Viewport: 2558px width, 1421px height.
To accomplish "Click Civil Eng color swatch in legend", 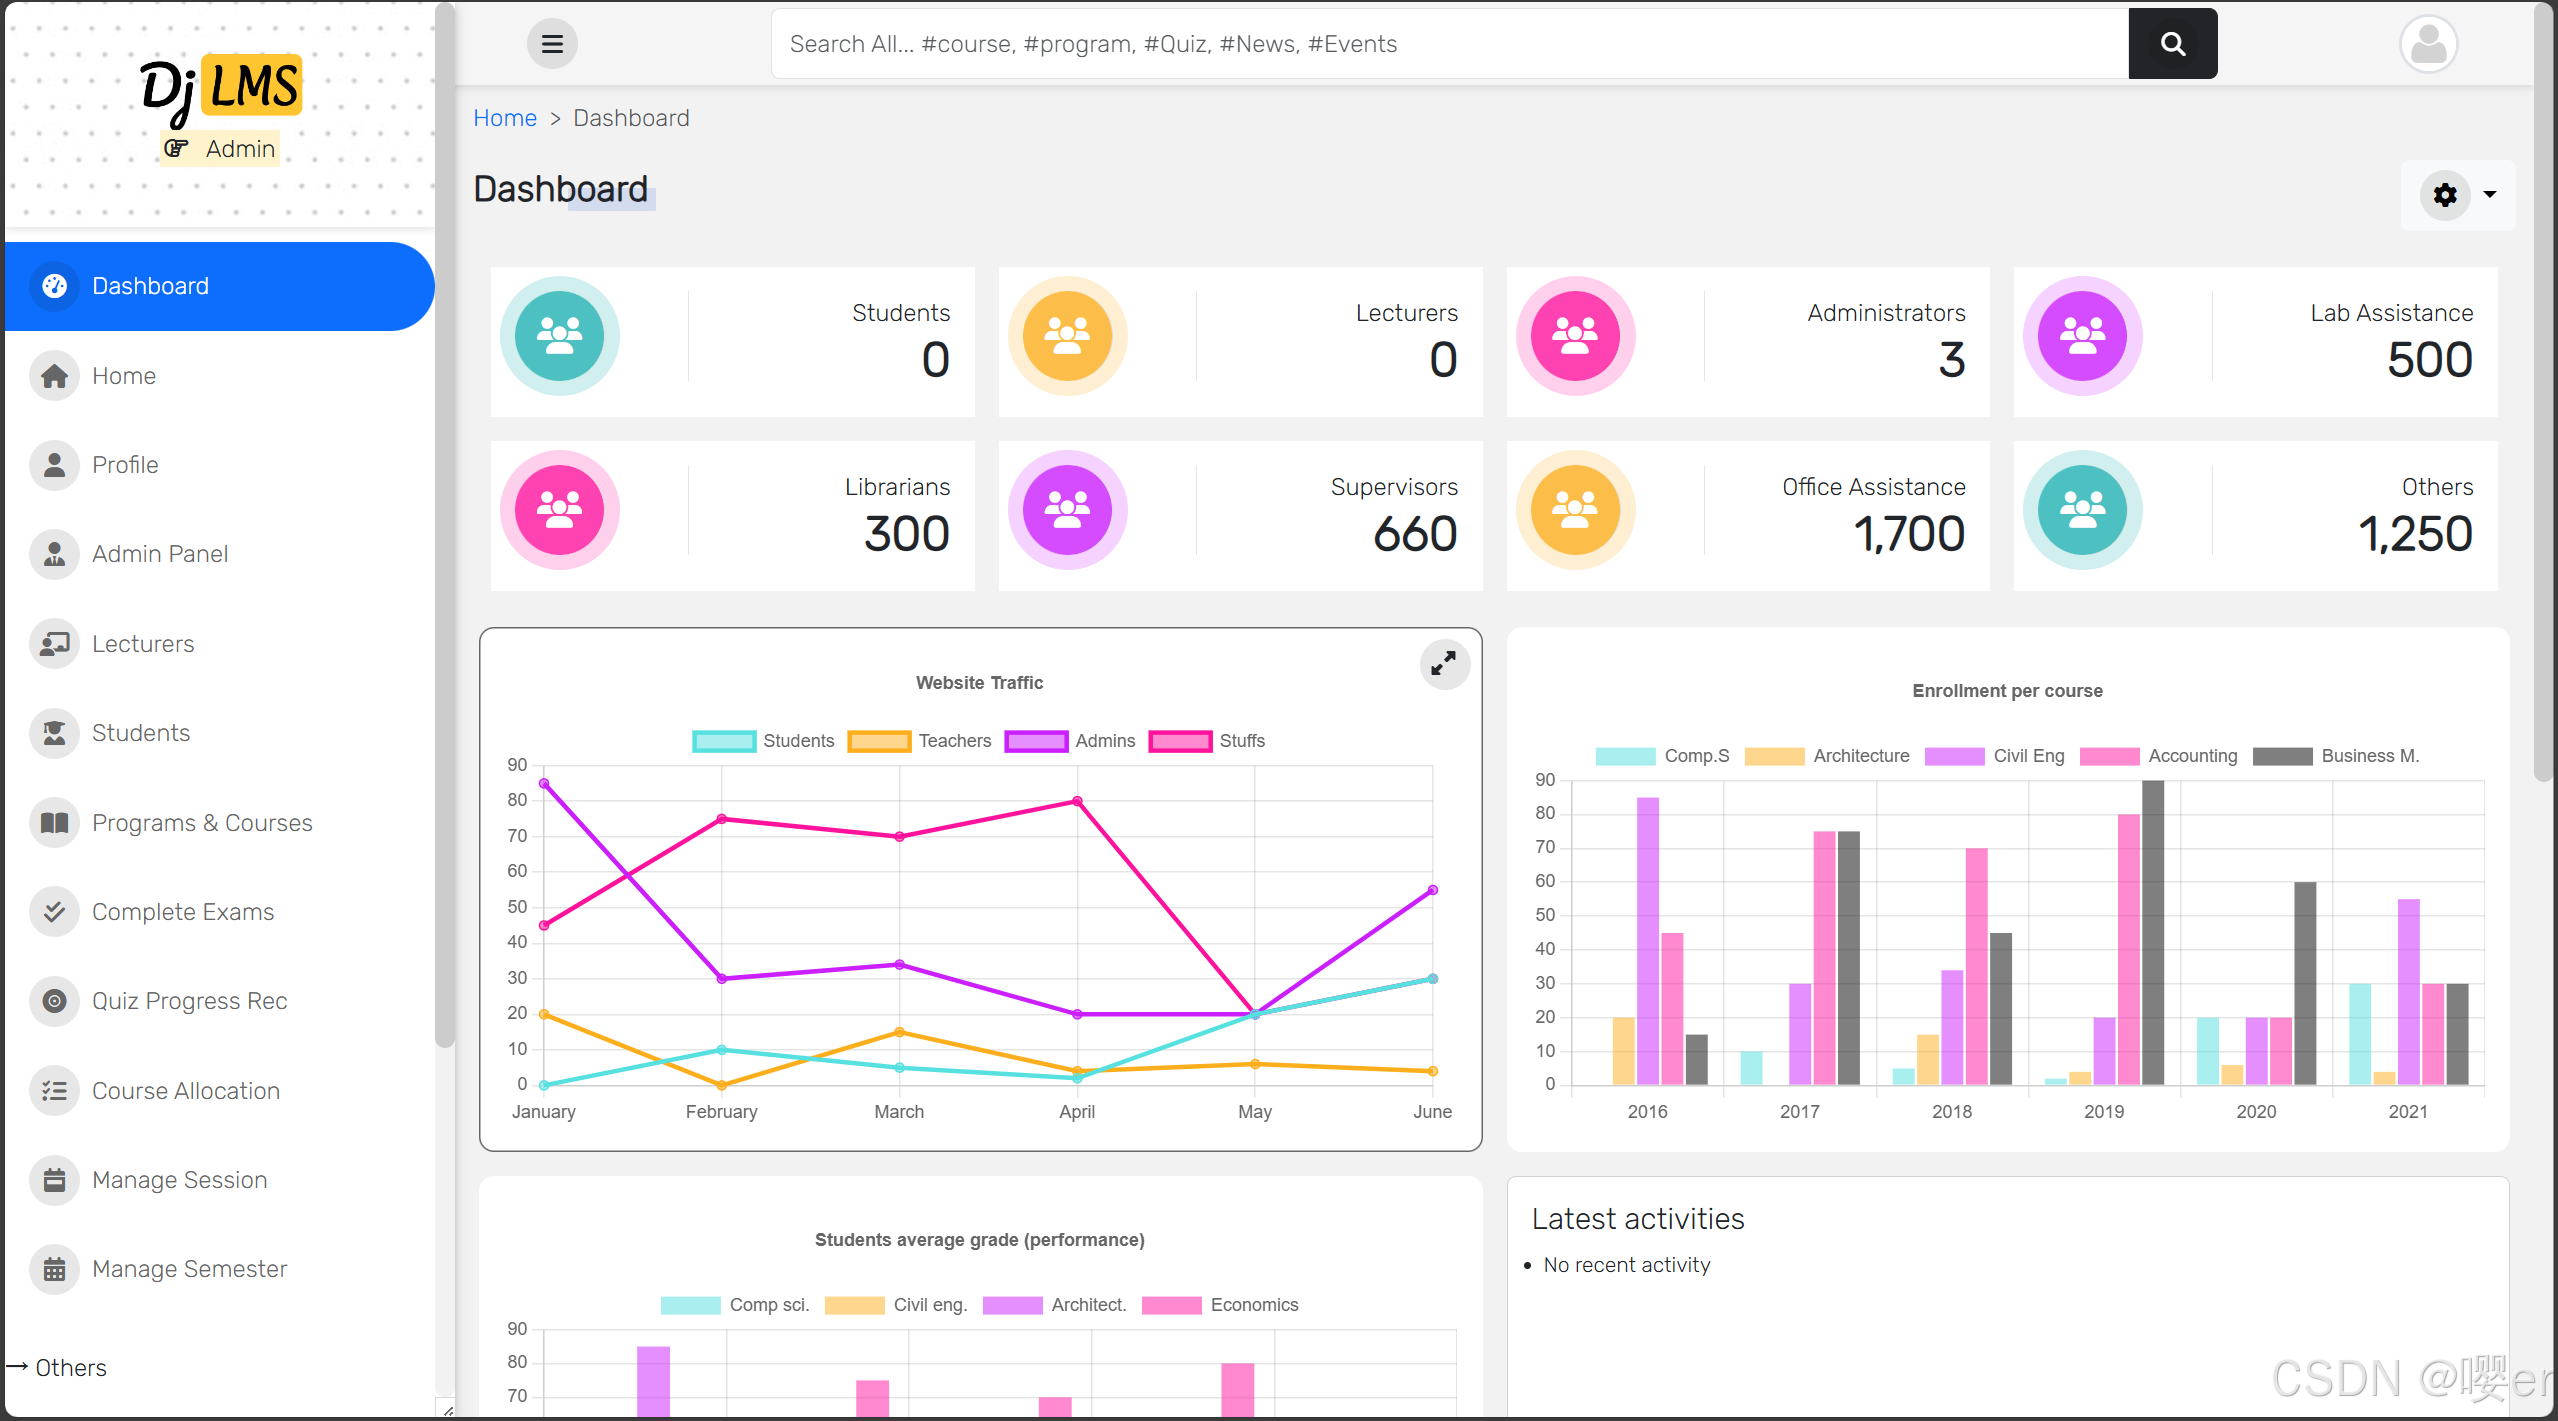I will click(1953, 756).
